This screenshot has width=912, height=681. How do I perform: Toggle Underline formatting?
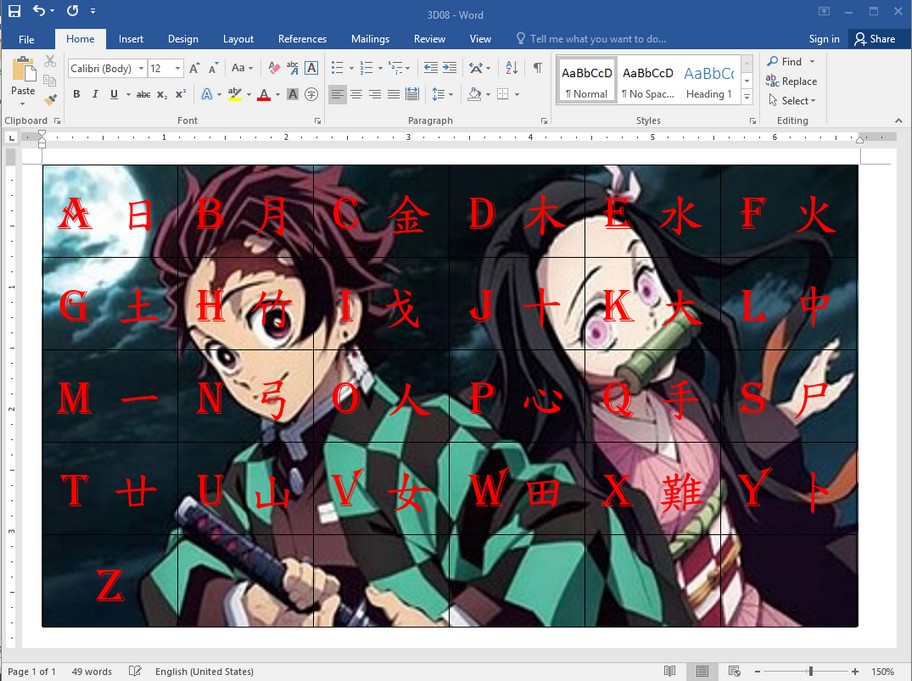point(113,94)
